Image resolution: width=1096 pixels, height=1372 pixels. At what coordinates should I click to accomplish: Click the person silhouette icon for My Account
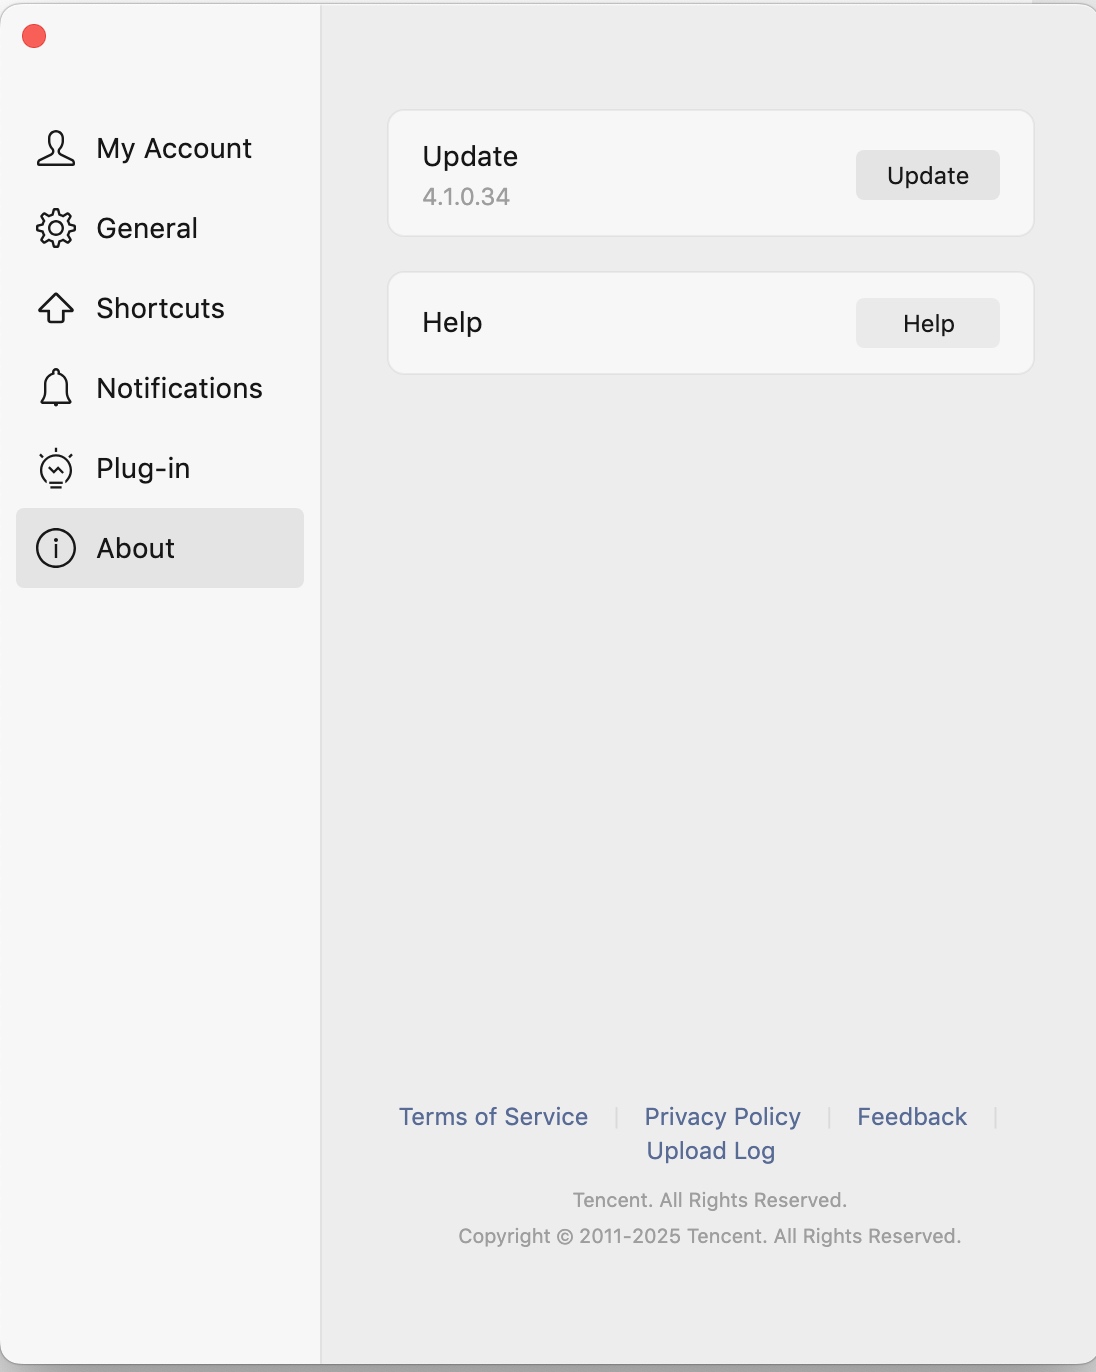tap(56, 148)
